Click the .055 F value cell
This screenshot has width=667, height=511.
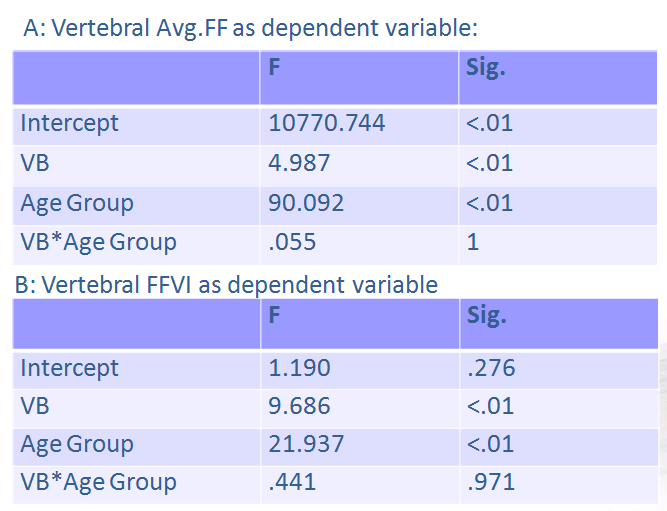click(x=291, y=242)
